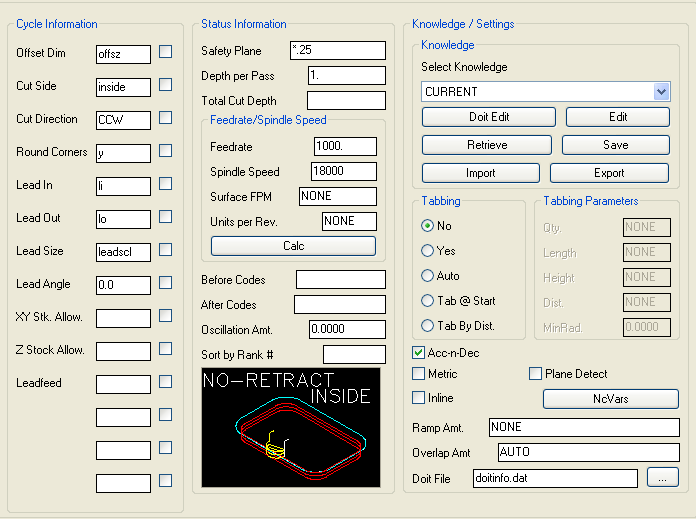The width and height of the screenshot is (696, 519).
Task: Click the Leadfeed input field
Action: coord(123,384)
